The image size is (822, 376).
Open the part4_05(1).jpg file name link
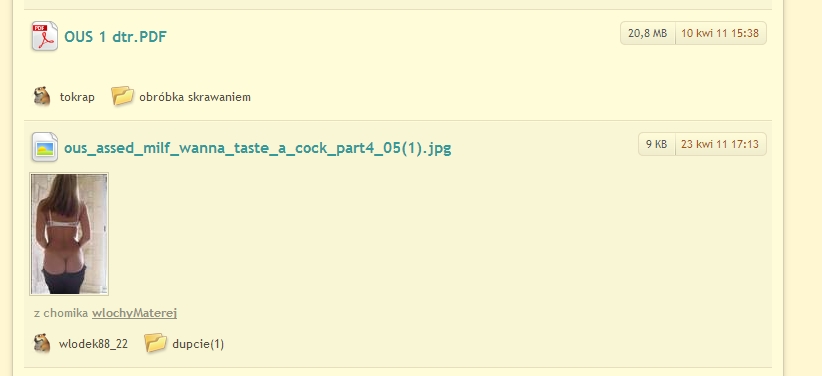click(257, 148)
